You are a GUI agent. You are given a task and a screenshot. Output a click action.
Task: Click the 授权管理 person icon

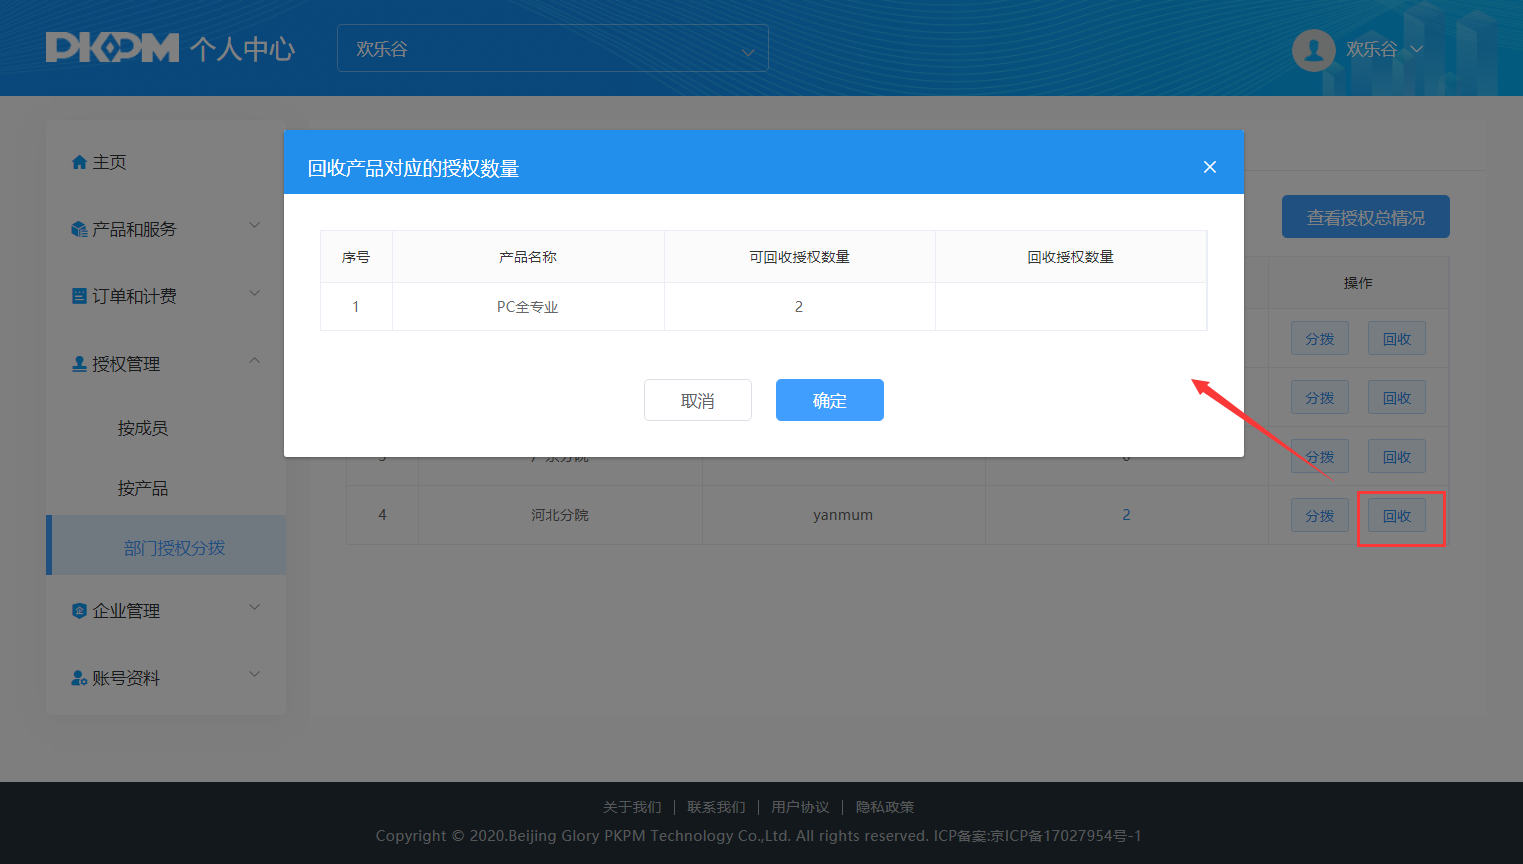point(79,364)
